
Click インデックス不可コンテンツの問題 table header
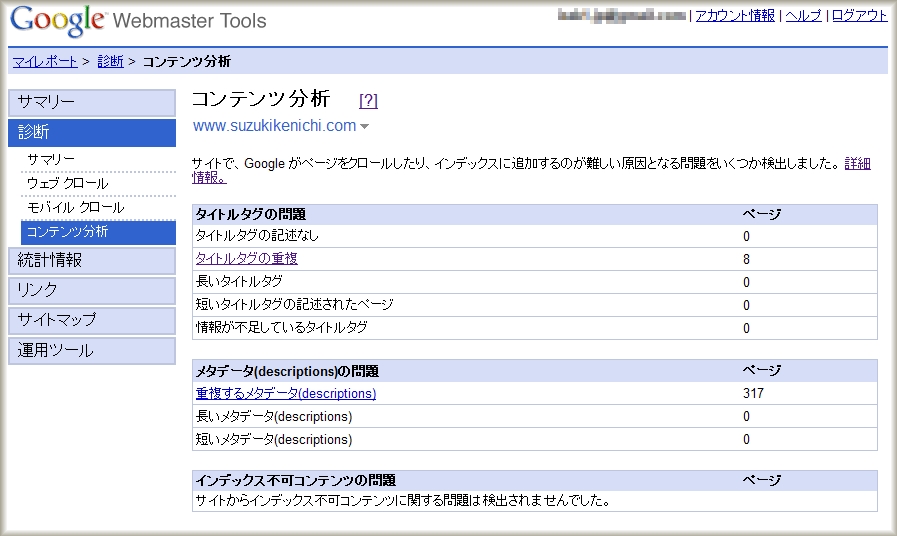[x=296, y=480]
